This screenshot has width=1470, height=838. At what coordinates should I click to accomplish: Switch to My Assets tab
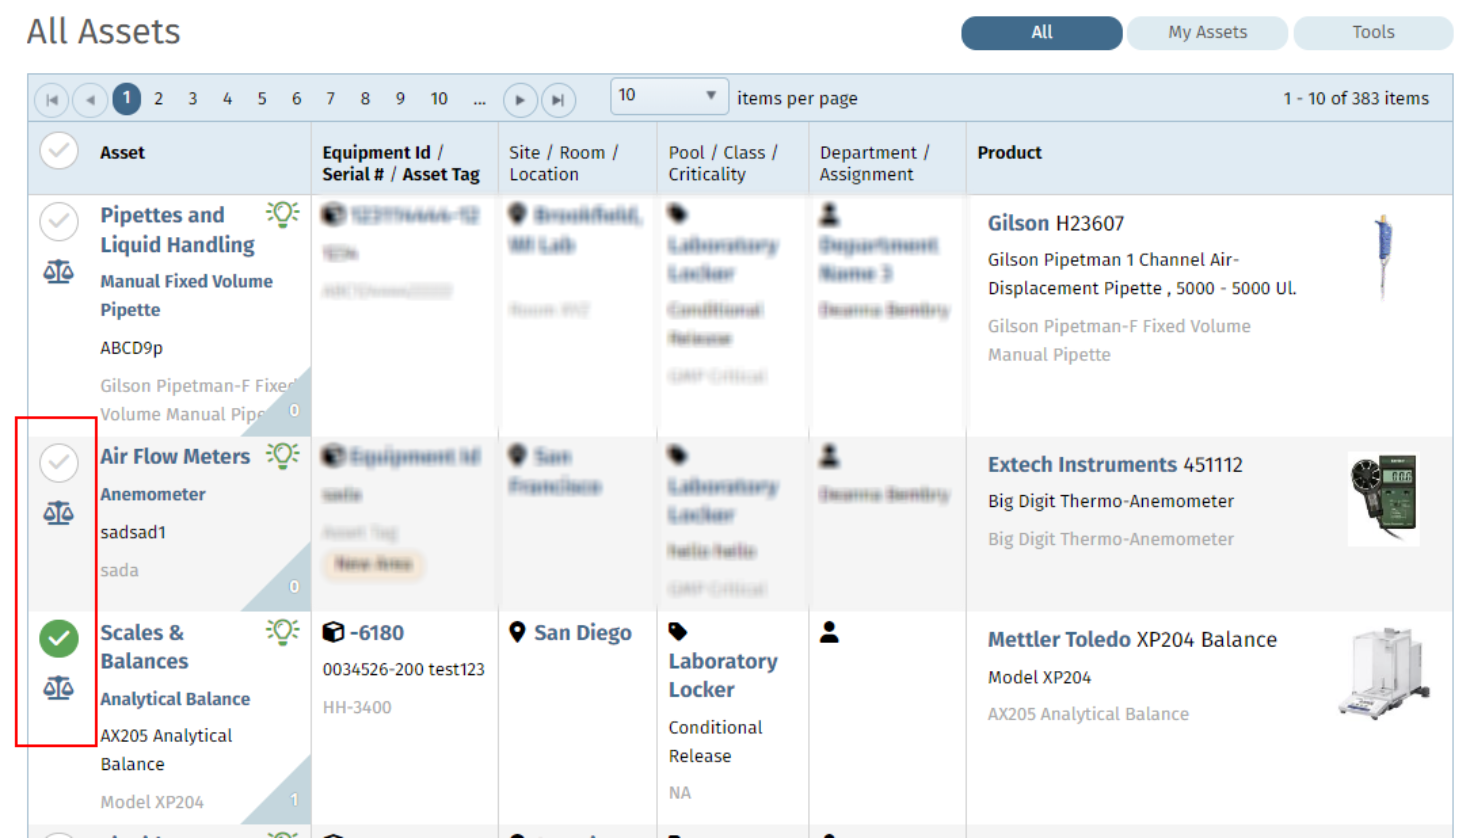(1207, 32)
